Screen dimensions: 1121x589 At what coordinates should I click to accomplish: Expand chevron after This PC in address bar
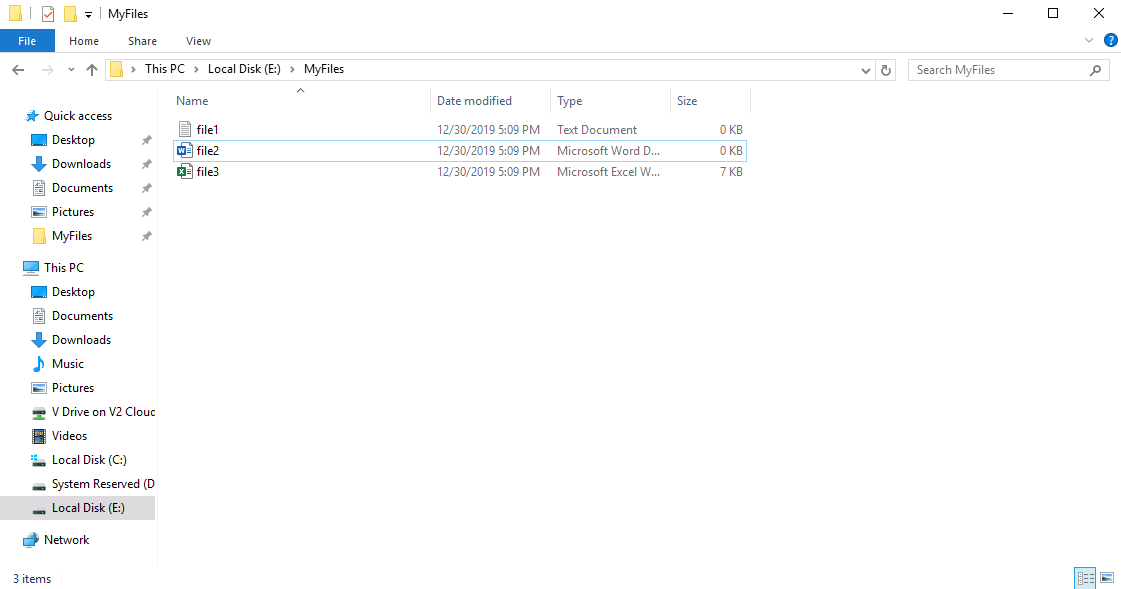(196, 69)
